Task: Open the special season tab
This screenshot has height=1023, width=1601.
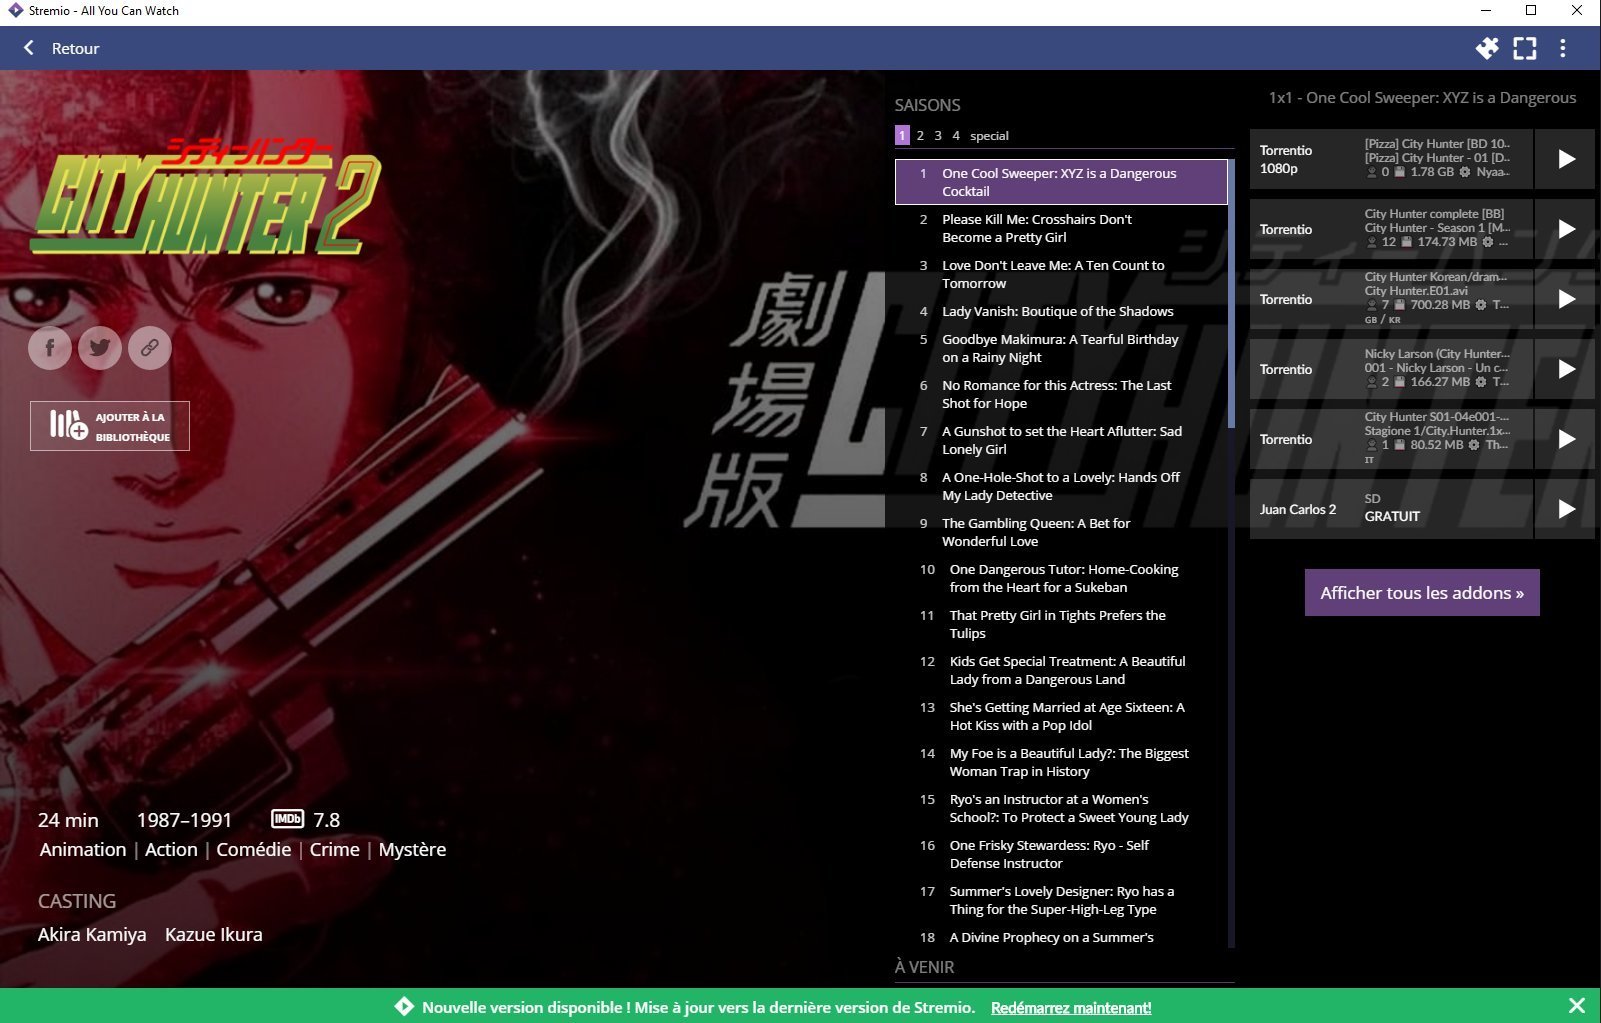Action: (x=989, y=135)
